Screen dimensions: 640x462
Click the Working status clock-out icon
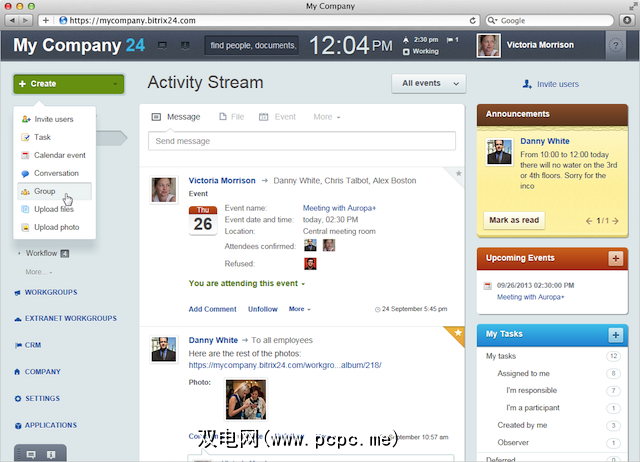click(x=406, y=51)
